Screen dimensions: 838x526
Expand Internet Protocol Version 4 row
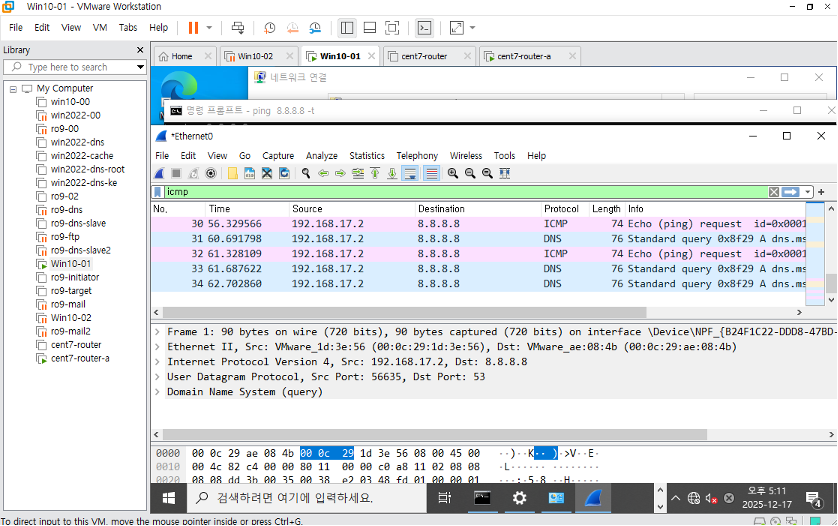coord(158,362)
